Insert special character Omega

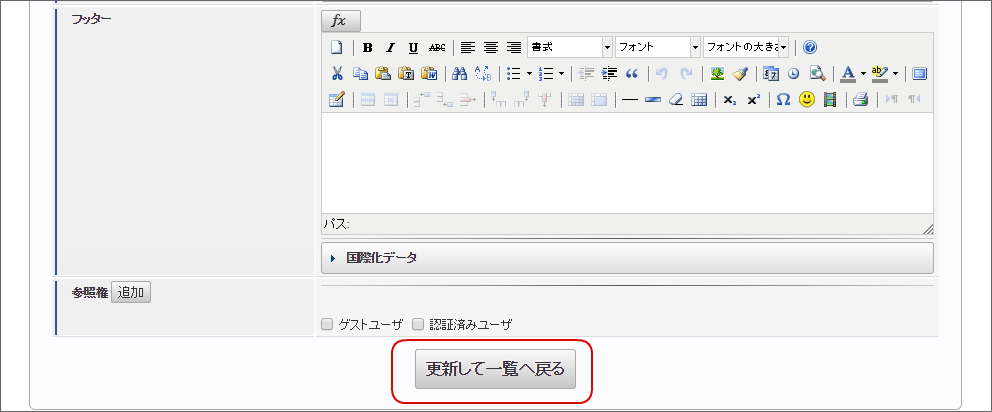click(x=783, y=99)
